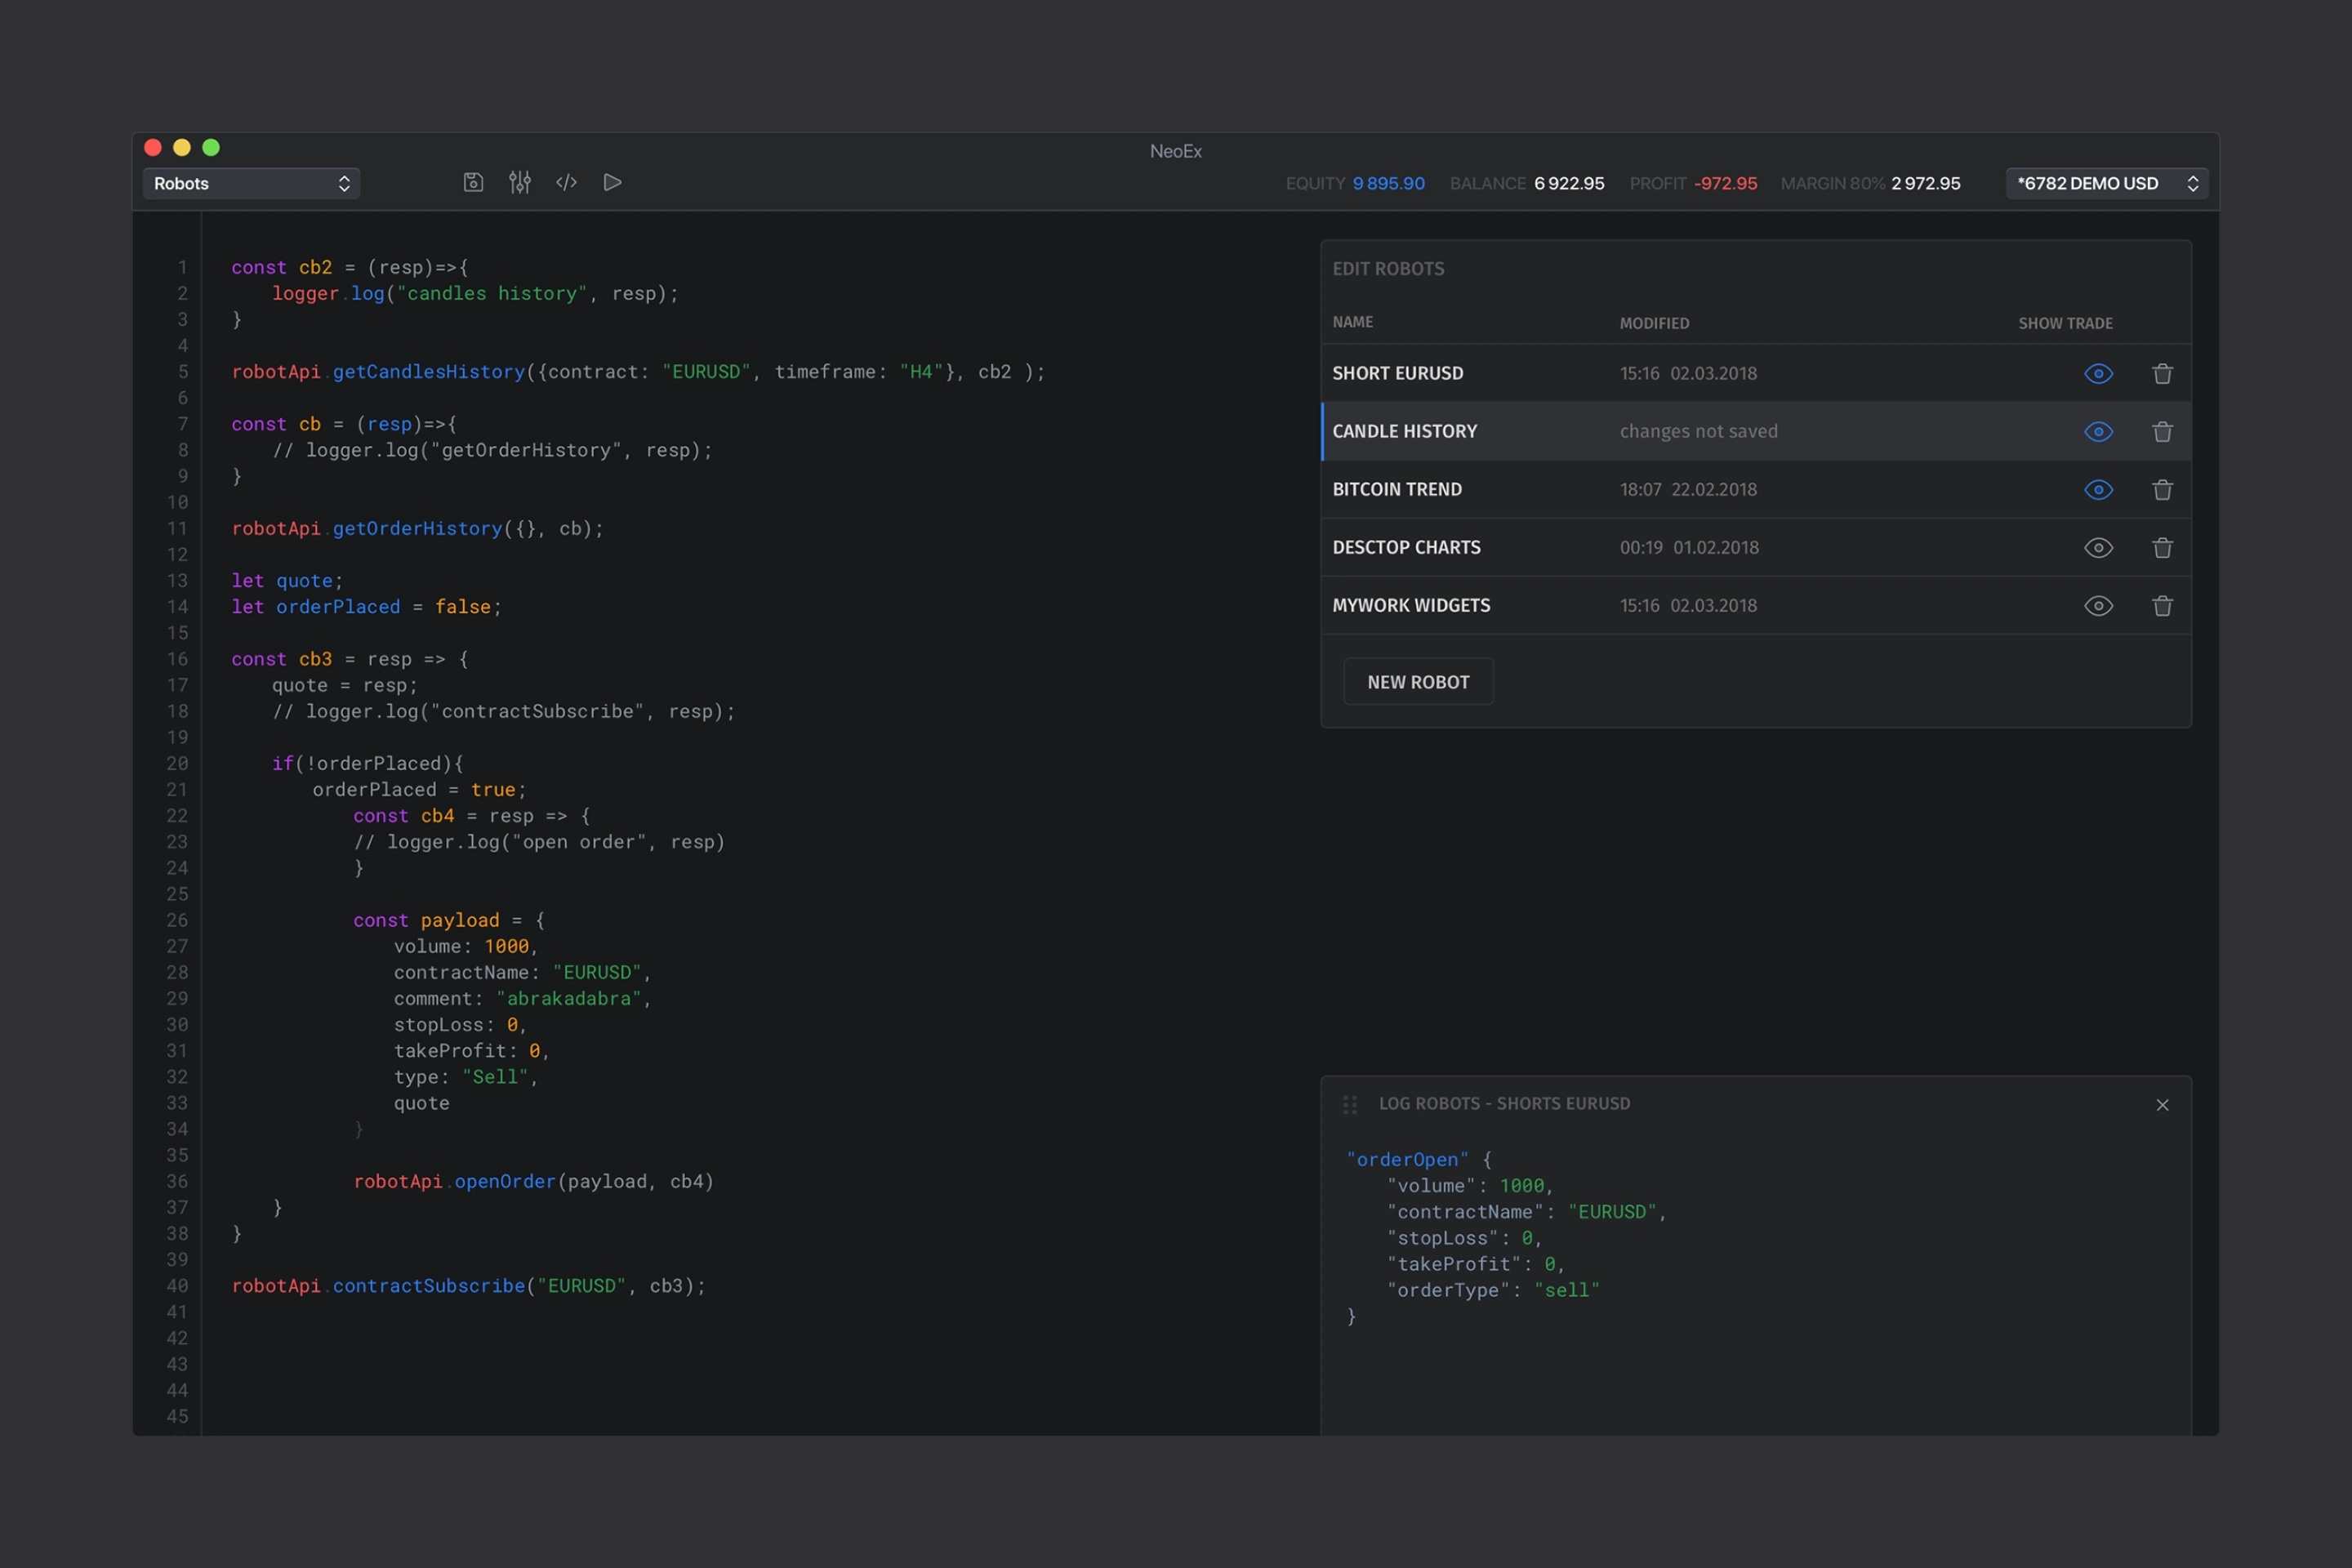Select the MYWORK WIDGETS robot row
The height and width of the screenshot is (1568, 2352).
[1756, 605]
